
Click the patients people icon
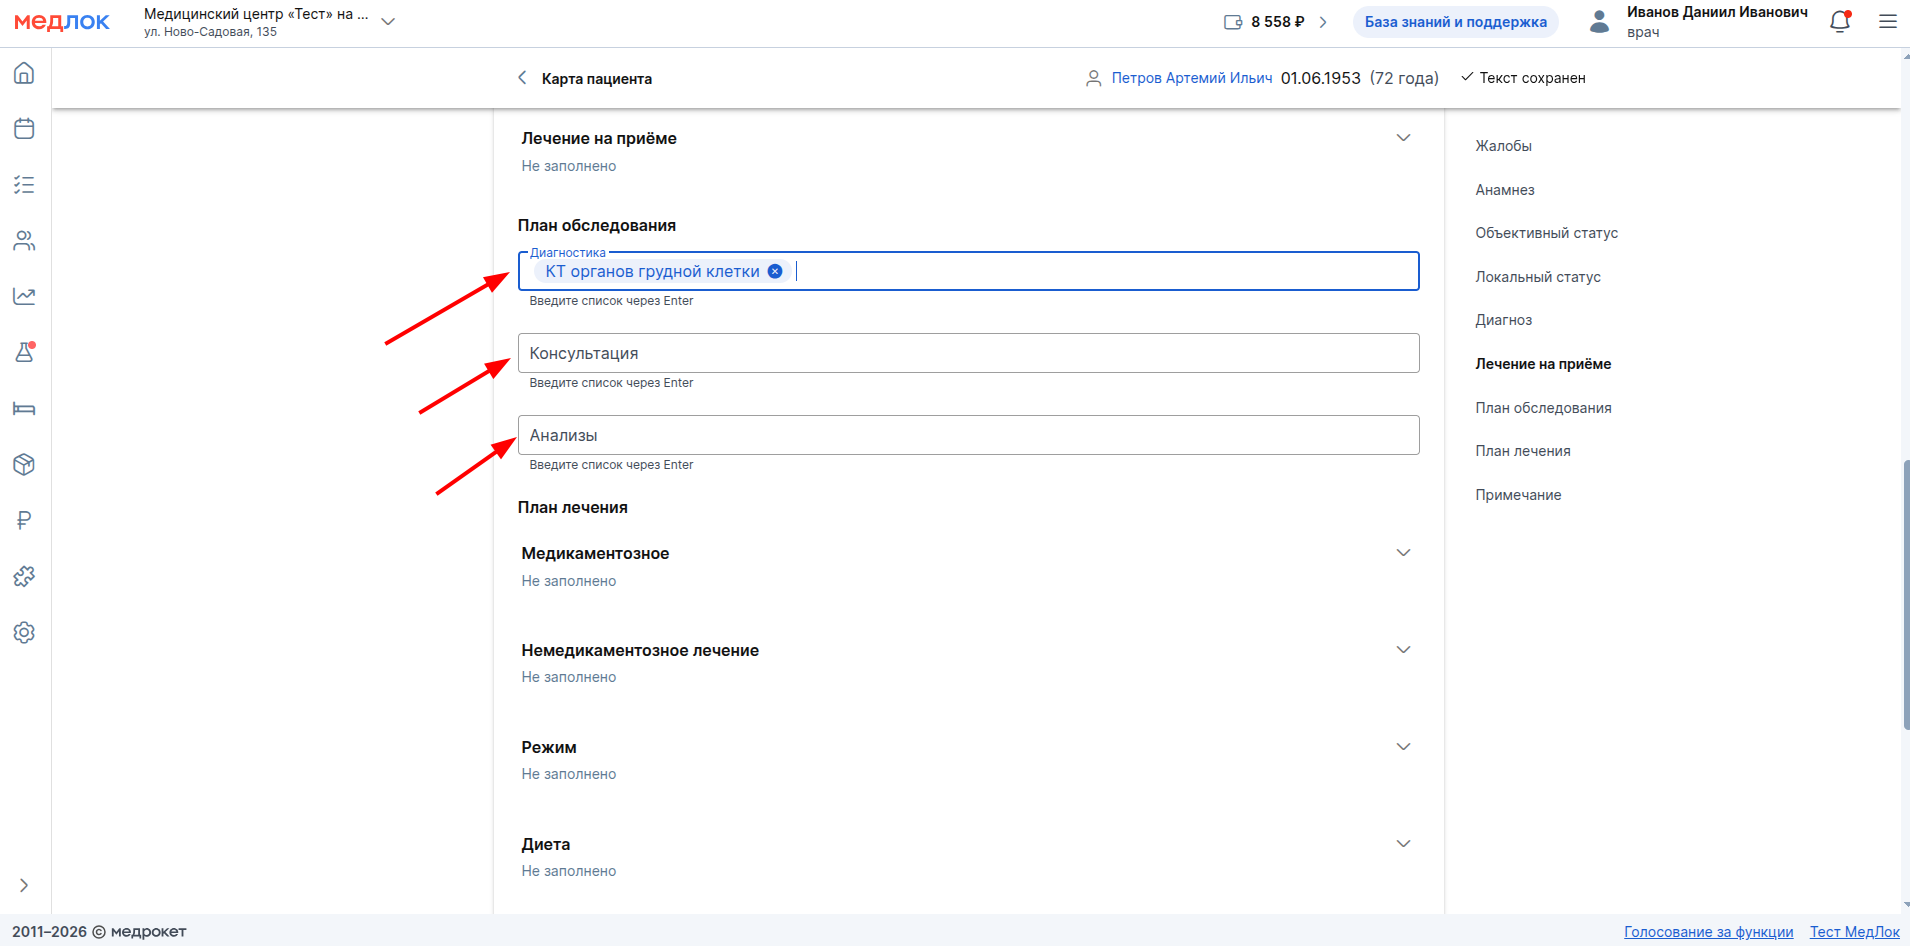click(24, 241)
